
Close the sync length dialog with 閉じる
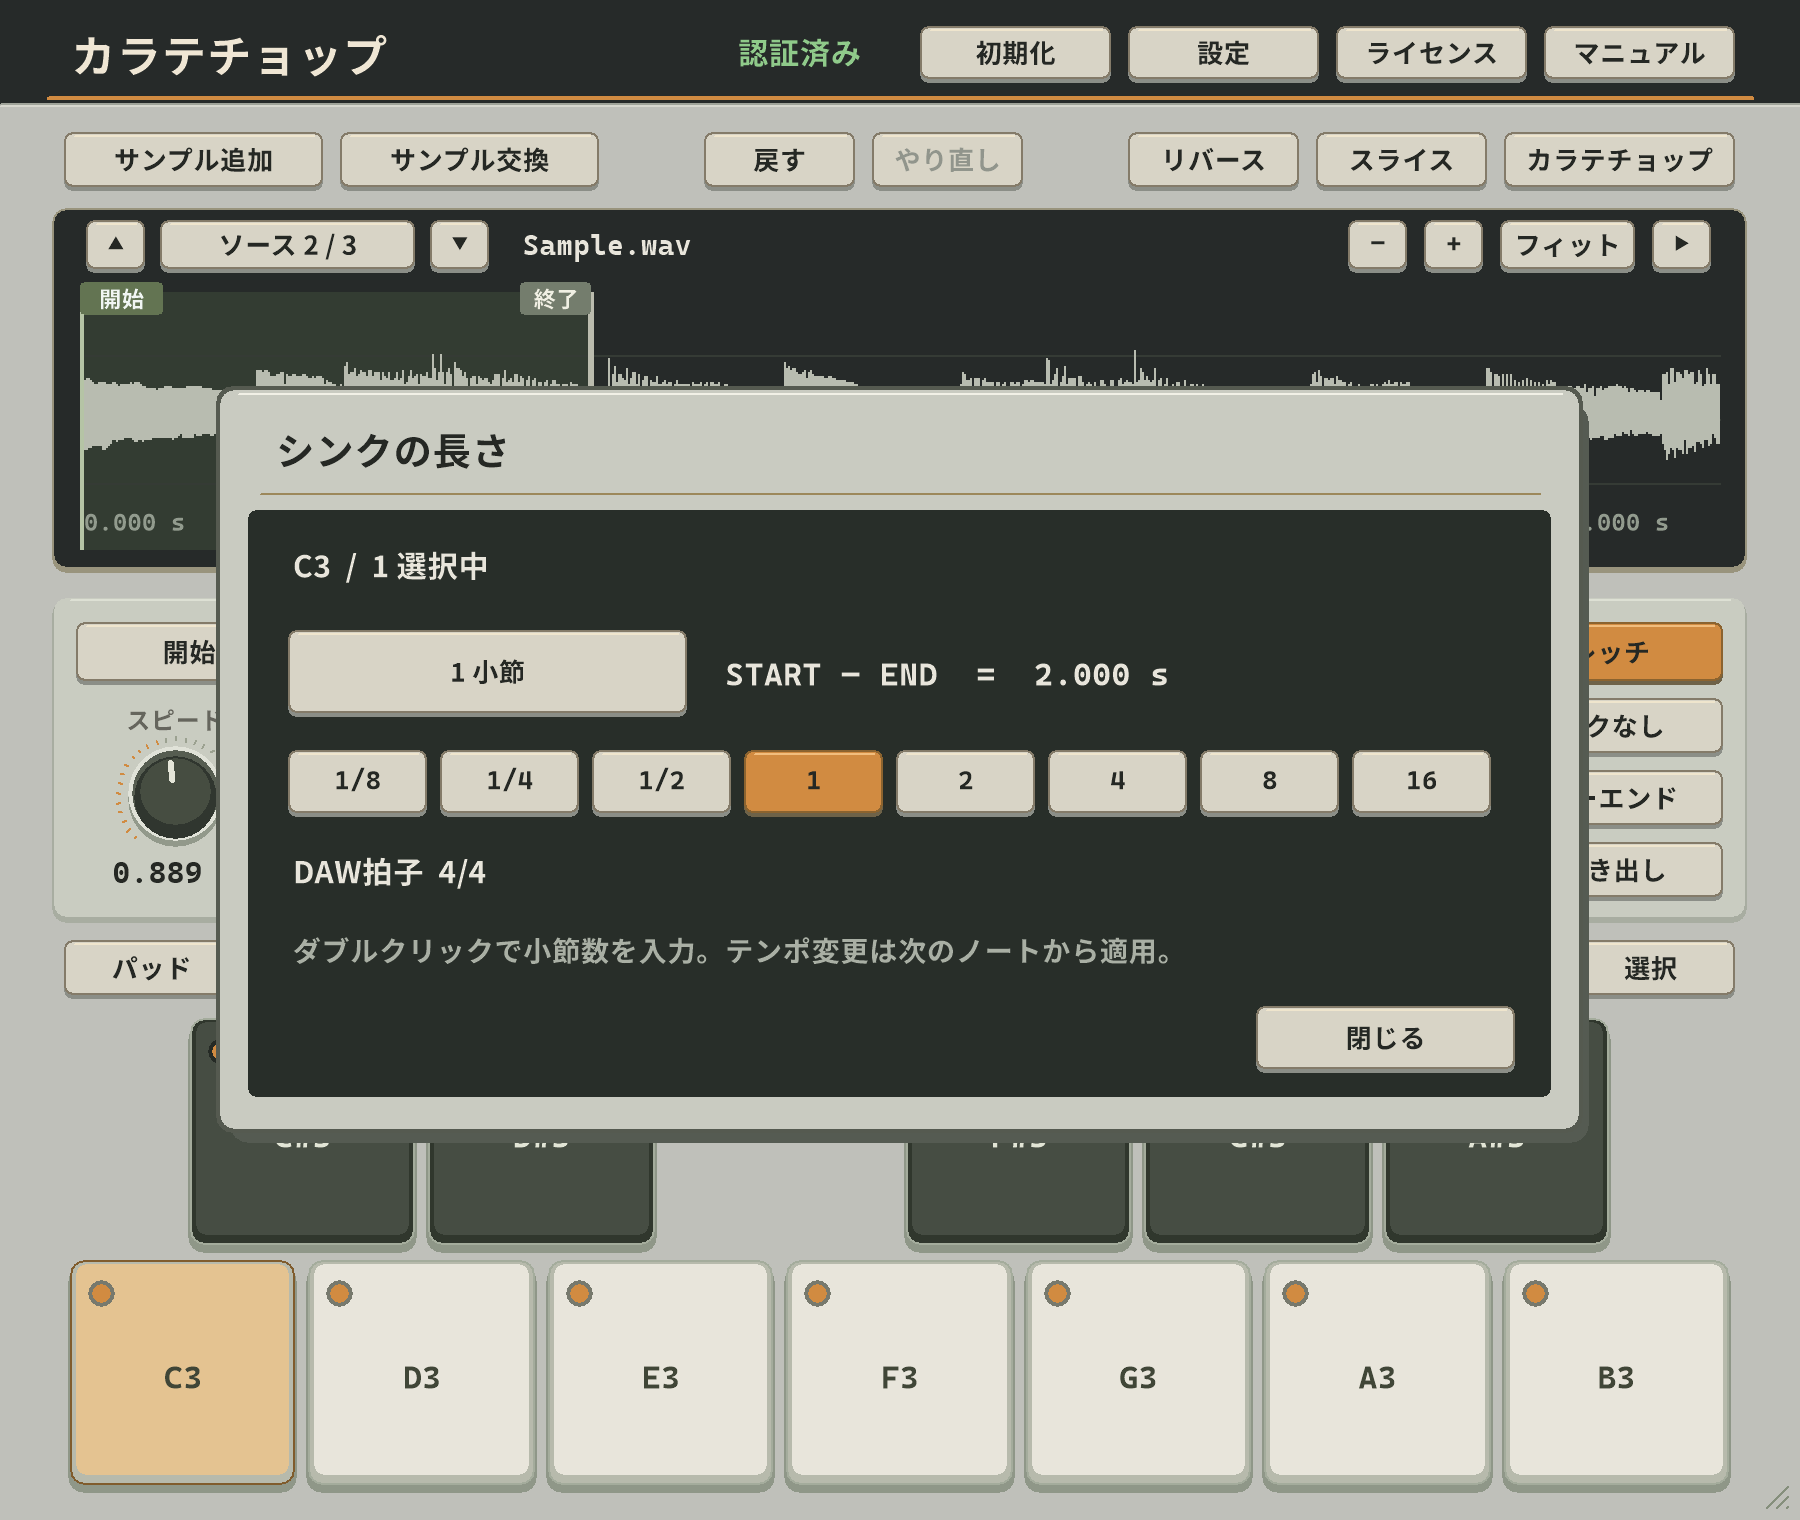pyautogui.click(x=1385, y=1039)
